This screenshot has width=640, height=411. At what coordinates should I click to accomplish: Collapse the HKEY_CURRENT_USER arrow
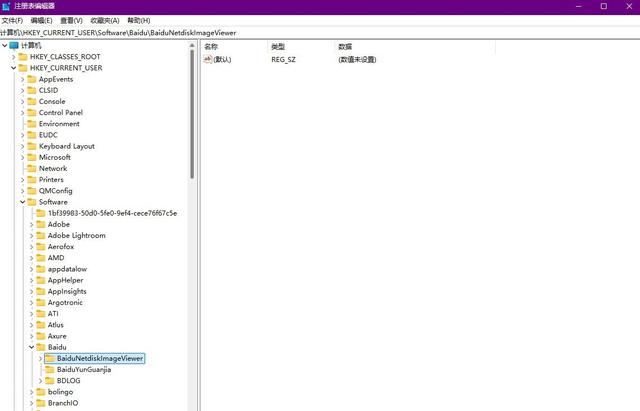pyautogui.click(x=13, y=68)
